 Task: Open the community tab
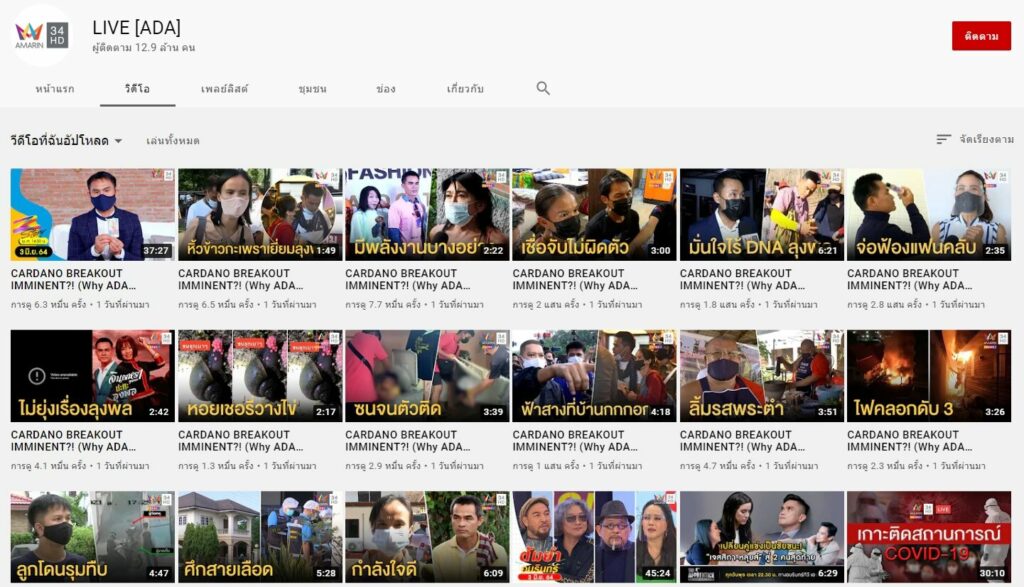312,89
